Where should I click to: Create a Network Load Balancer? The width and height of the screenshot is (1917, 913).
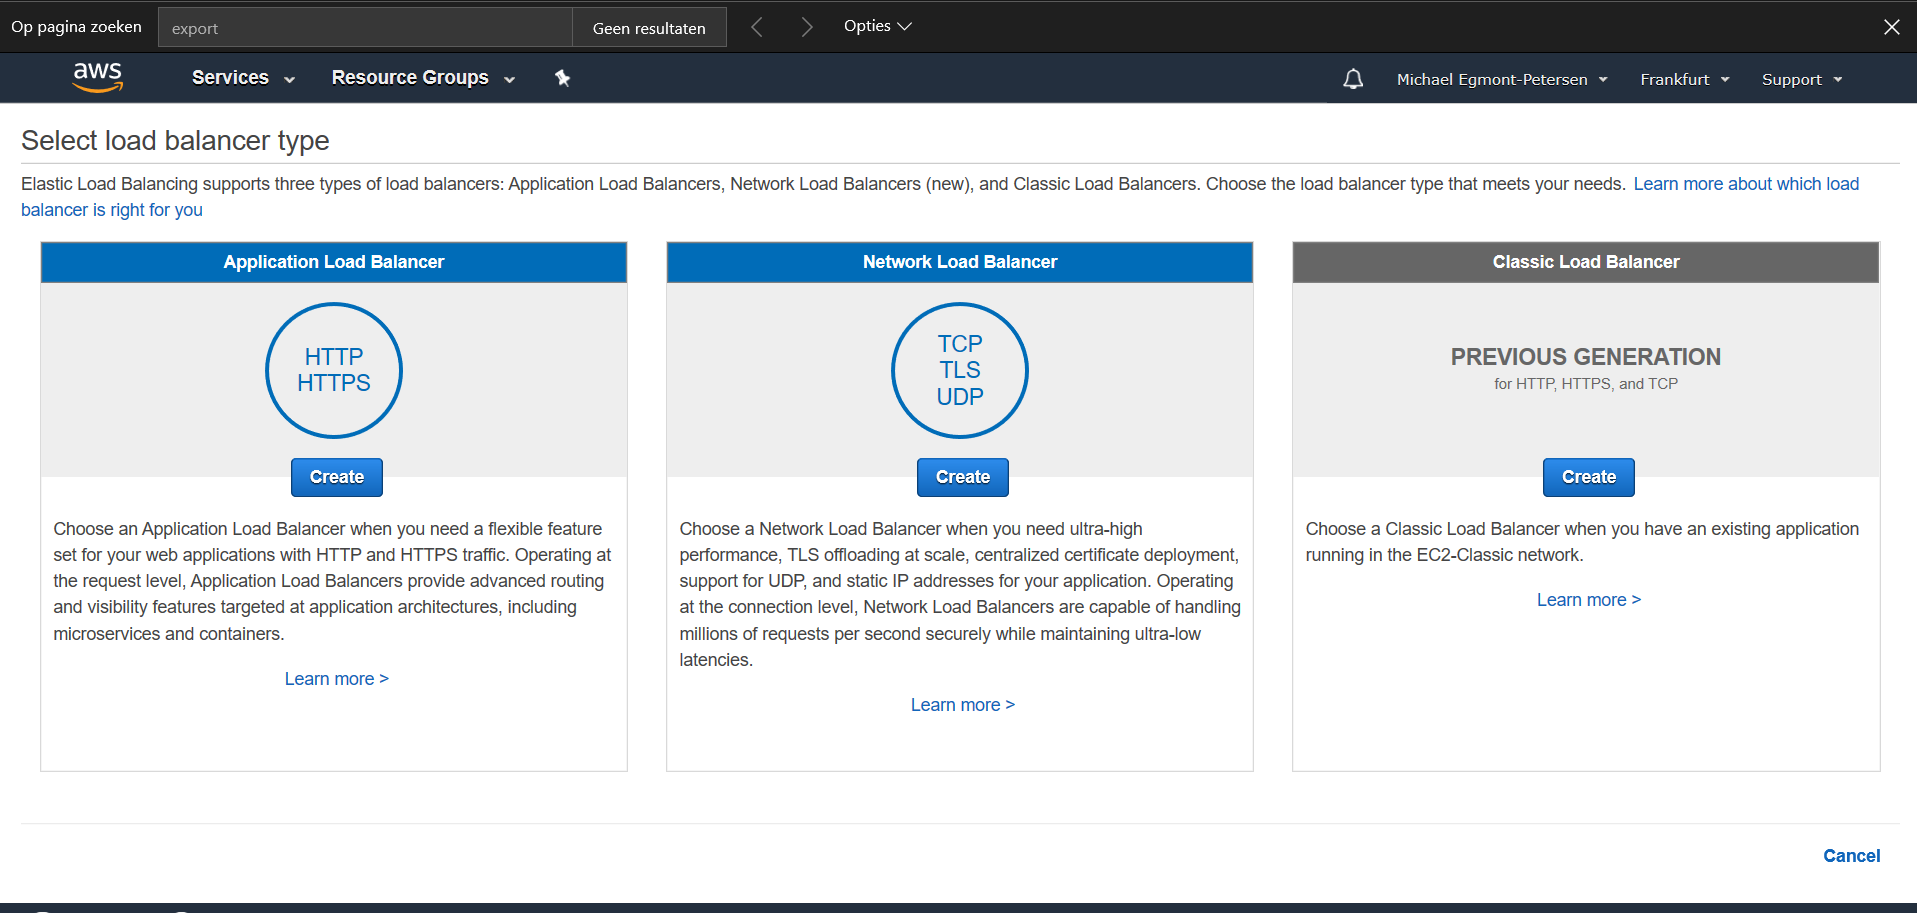coord(963,477)
